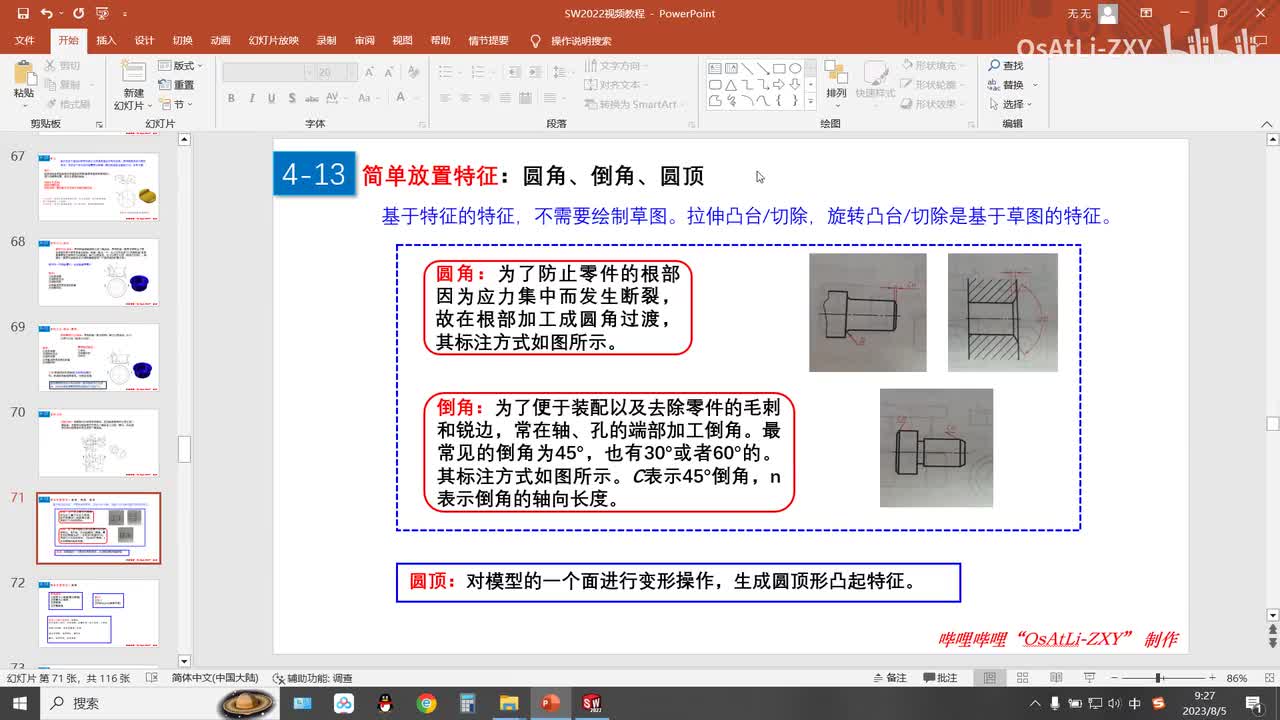The image size is (1280, 720).
Task: Click the zoom slider handle in status bar
Action: click(1158, 678)
